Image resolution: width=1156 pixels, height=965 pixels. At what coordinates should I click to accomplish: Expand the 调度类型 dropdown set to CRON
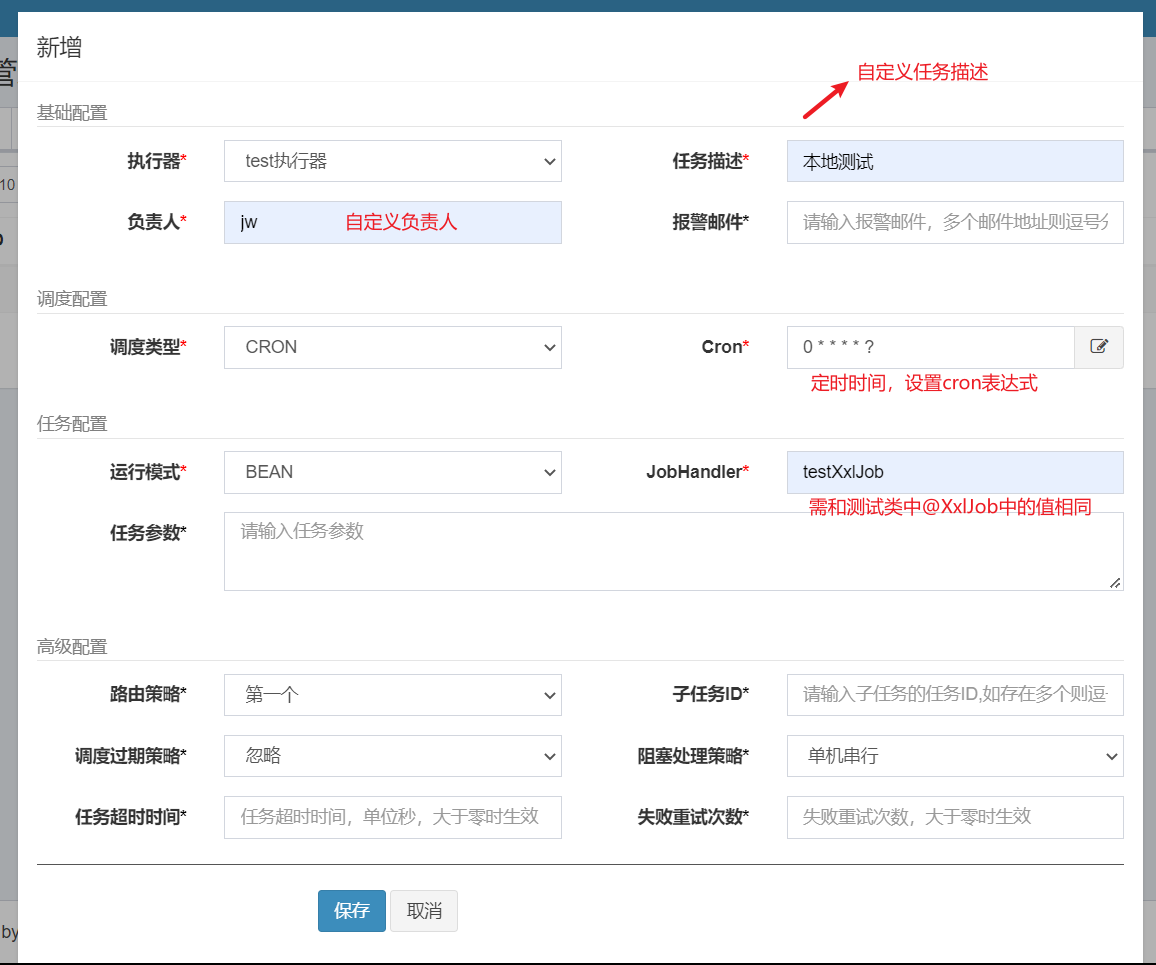click(392, 347)
